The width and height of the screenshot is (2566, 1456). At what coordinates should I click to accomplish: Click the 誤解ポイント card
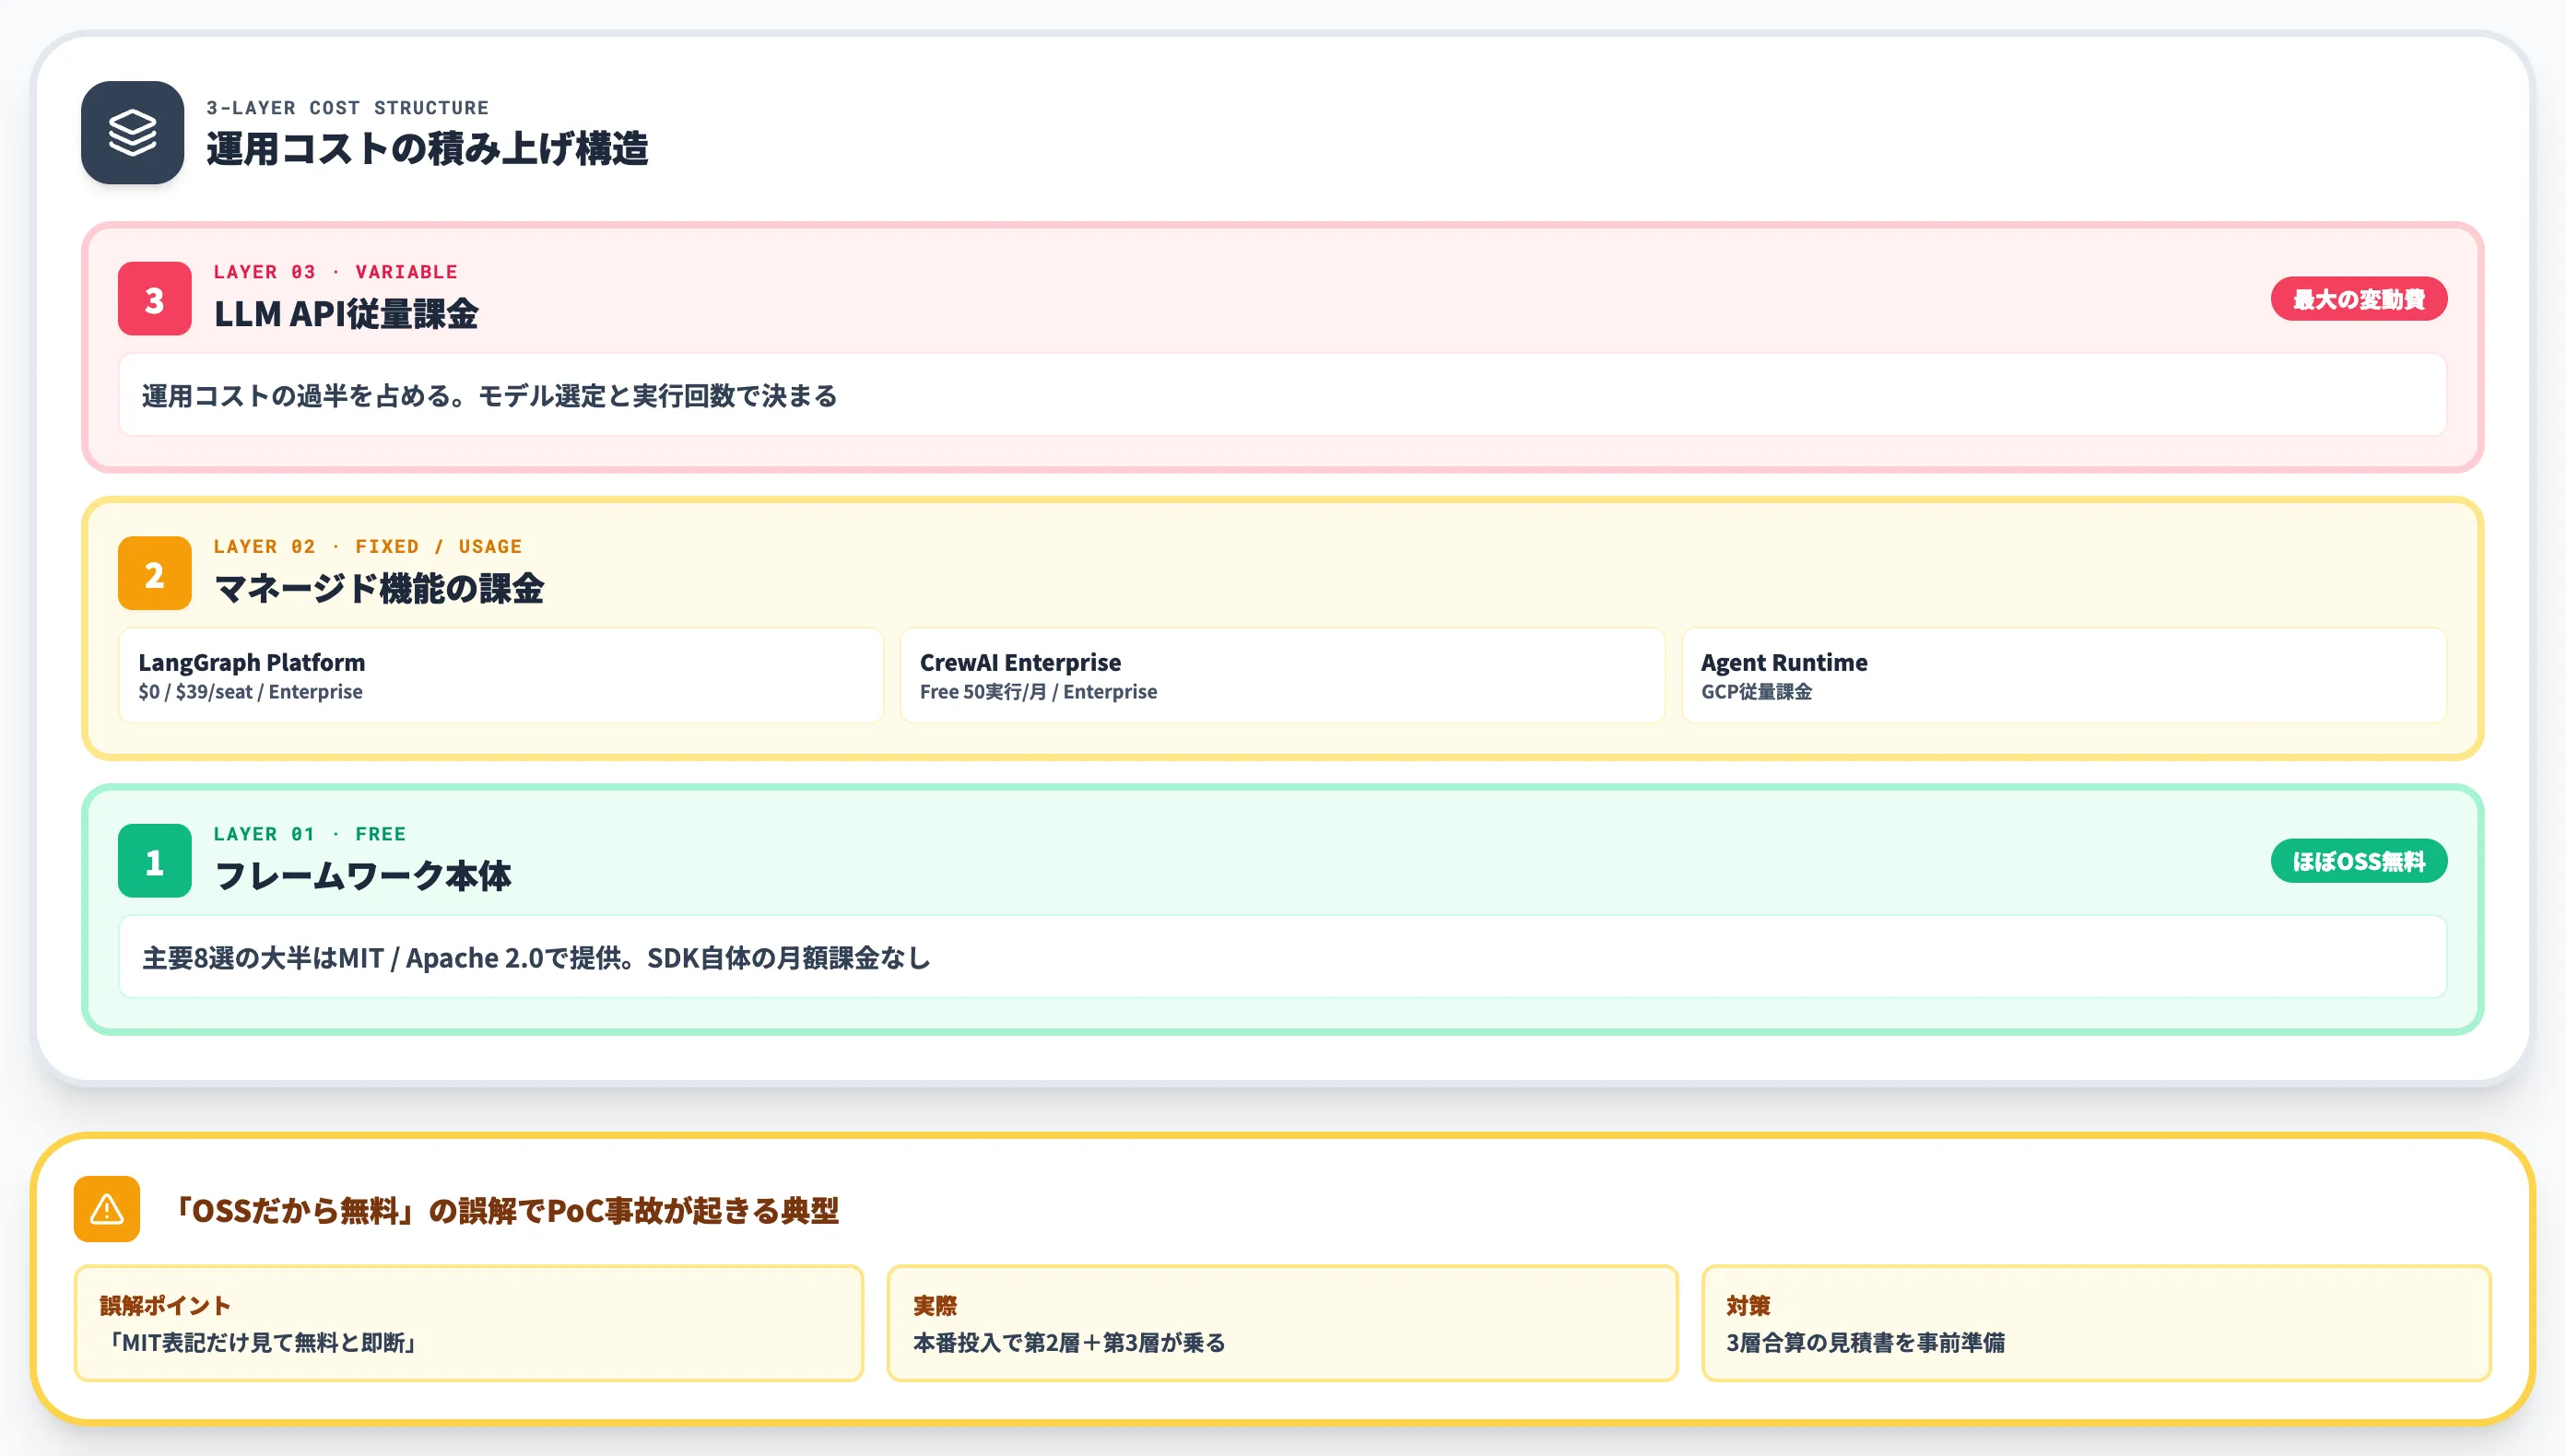coord(469,1323)
